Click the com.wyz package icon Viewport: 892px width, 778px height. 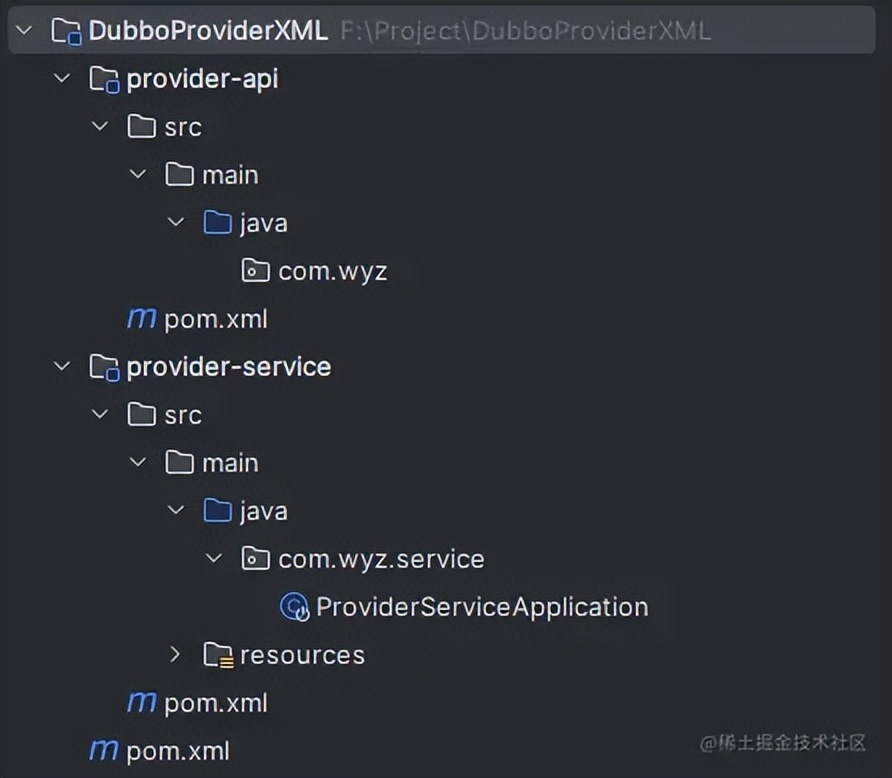tap(255, 270)
